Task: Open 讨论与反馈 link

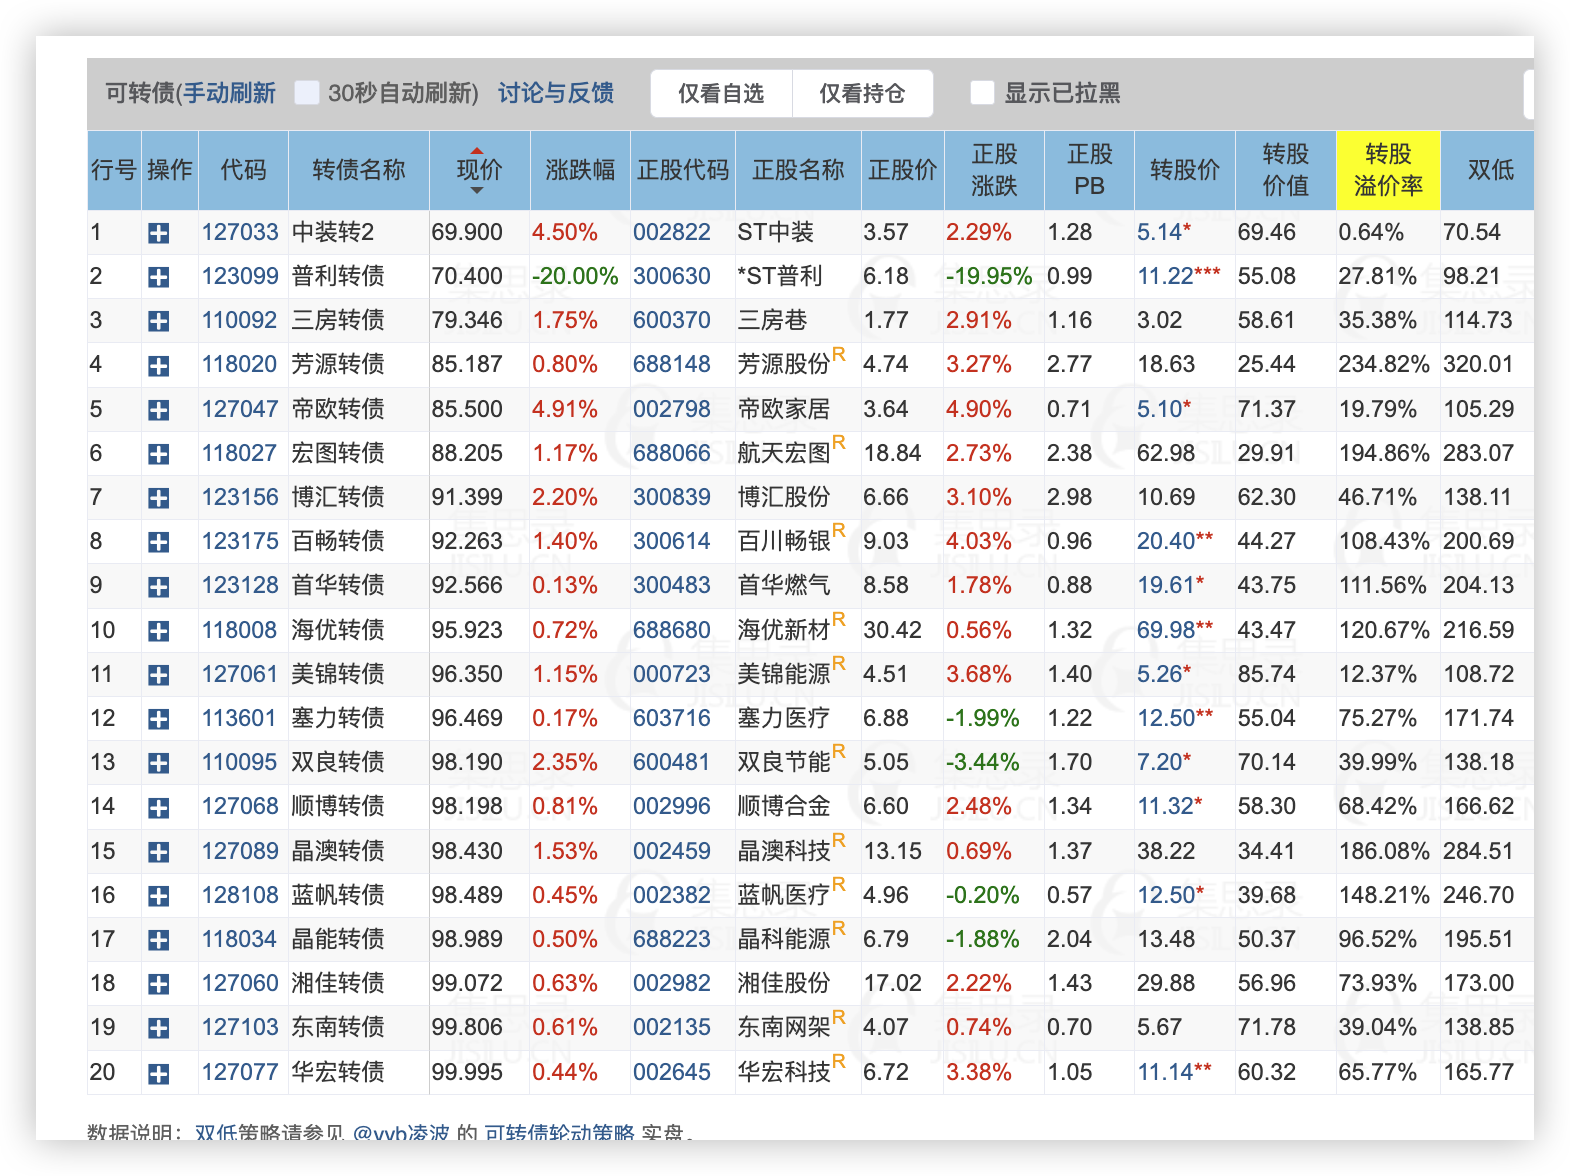Action: tap(556, 93)
